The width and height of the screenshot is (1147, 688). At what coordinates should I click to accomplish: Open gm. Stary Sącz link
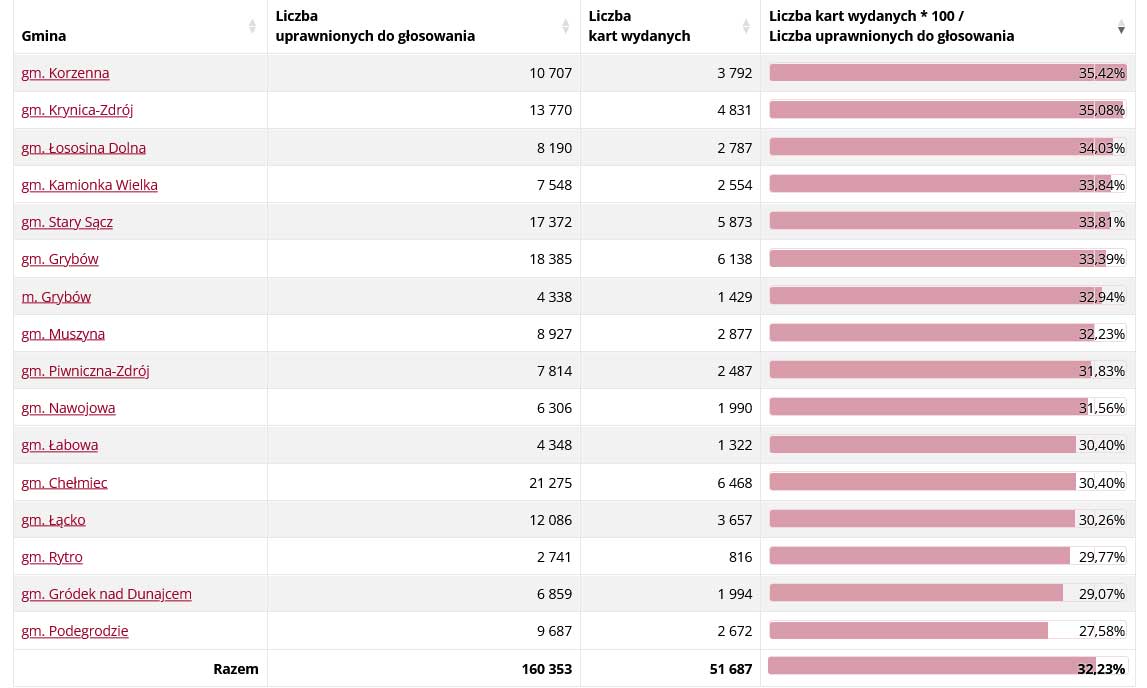67,222
